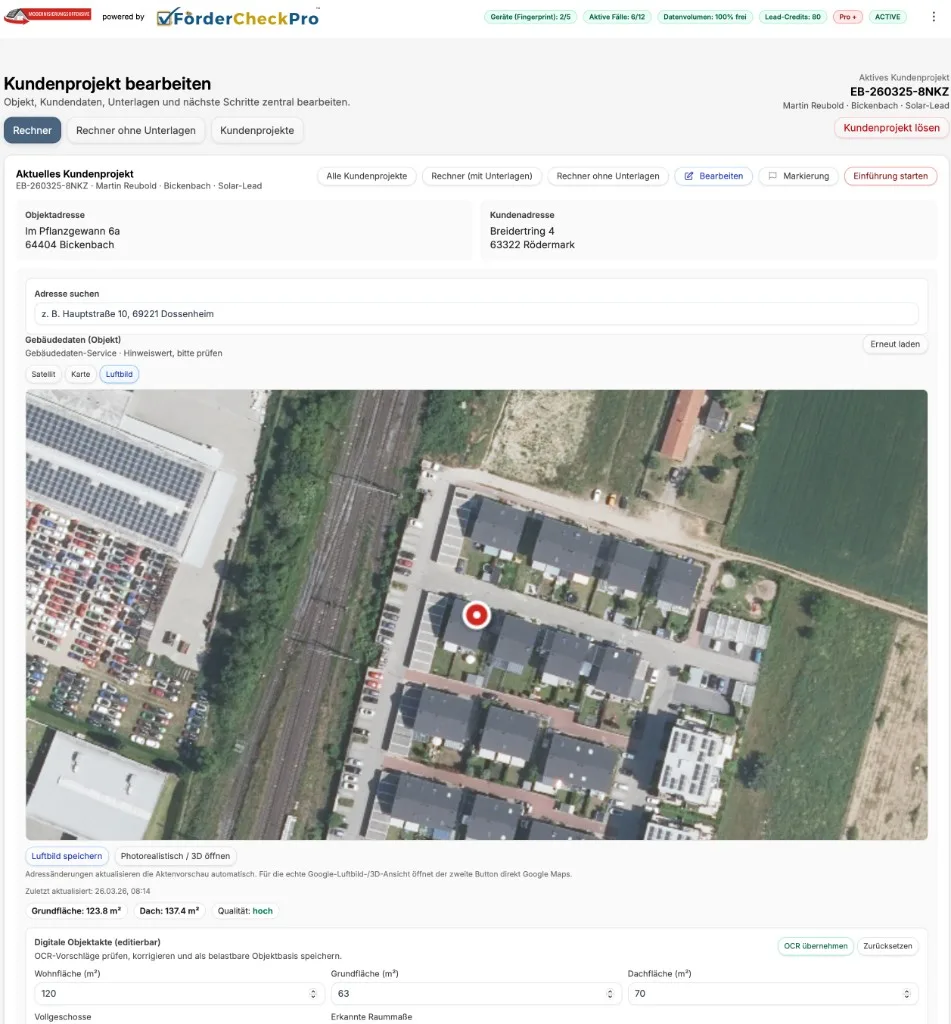The height and width of the screenshot is (1024, 951).
Task: Open Alle Kundenprojekte
Action: [366, 176]
